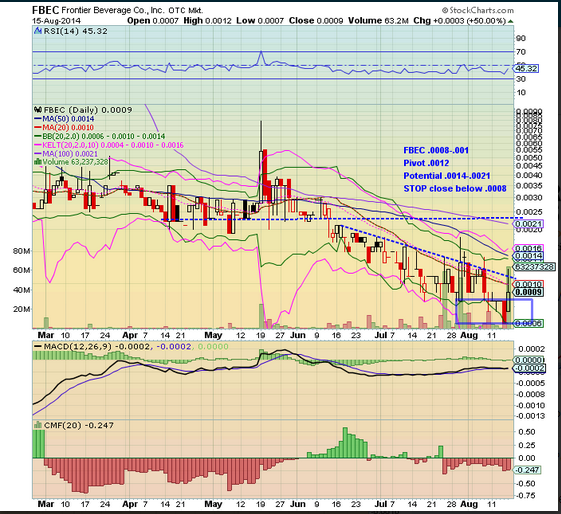Click the volume bars icon in the legend
The height and width of the screenshot is (514, 561).
click(x=38, y=162)
